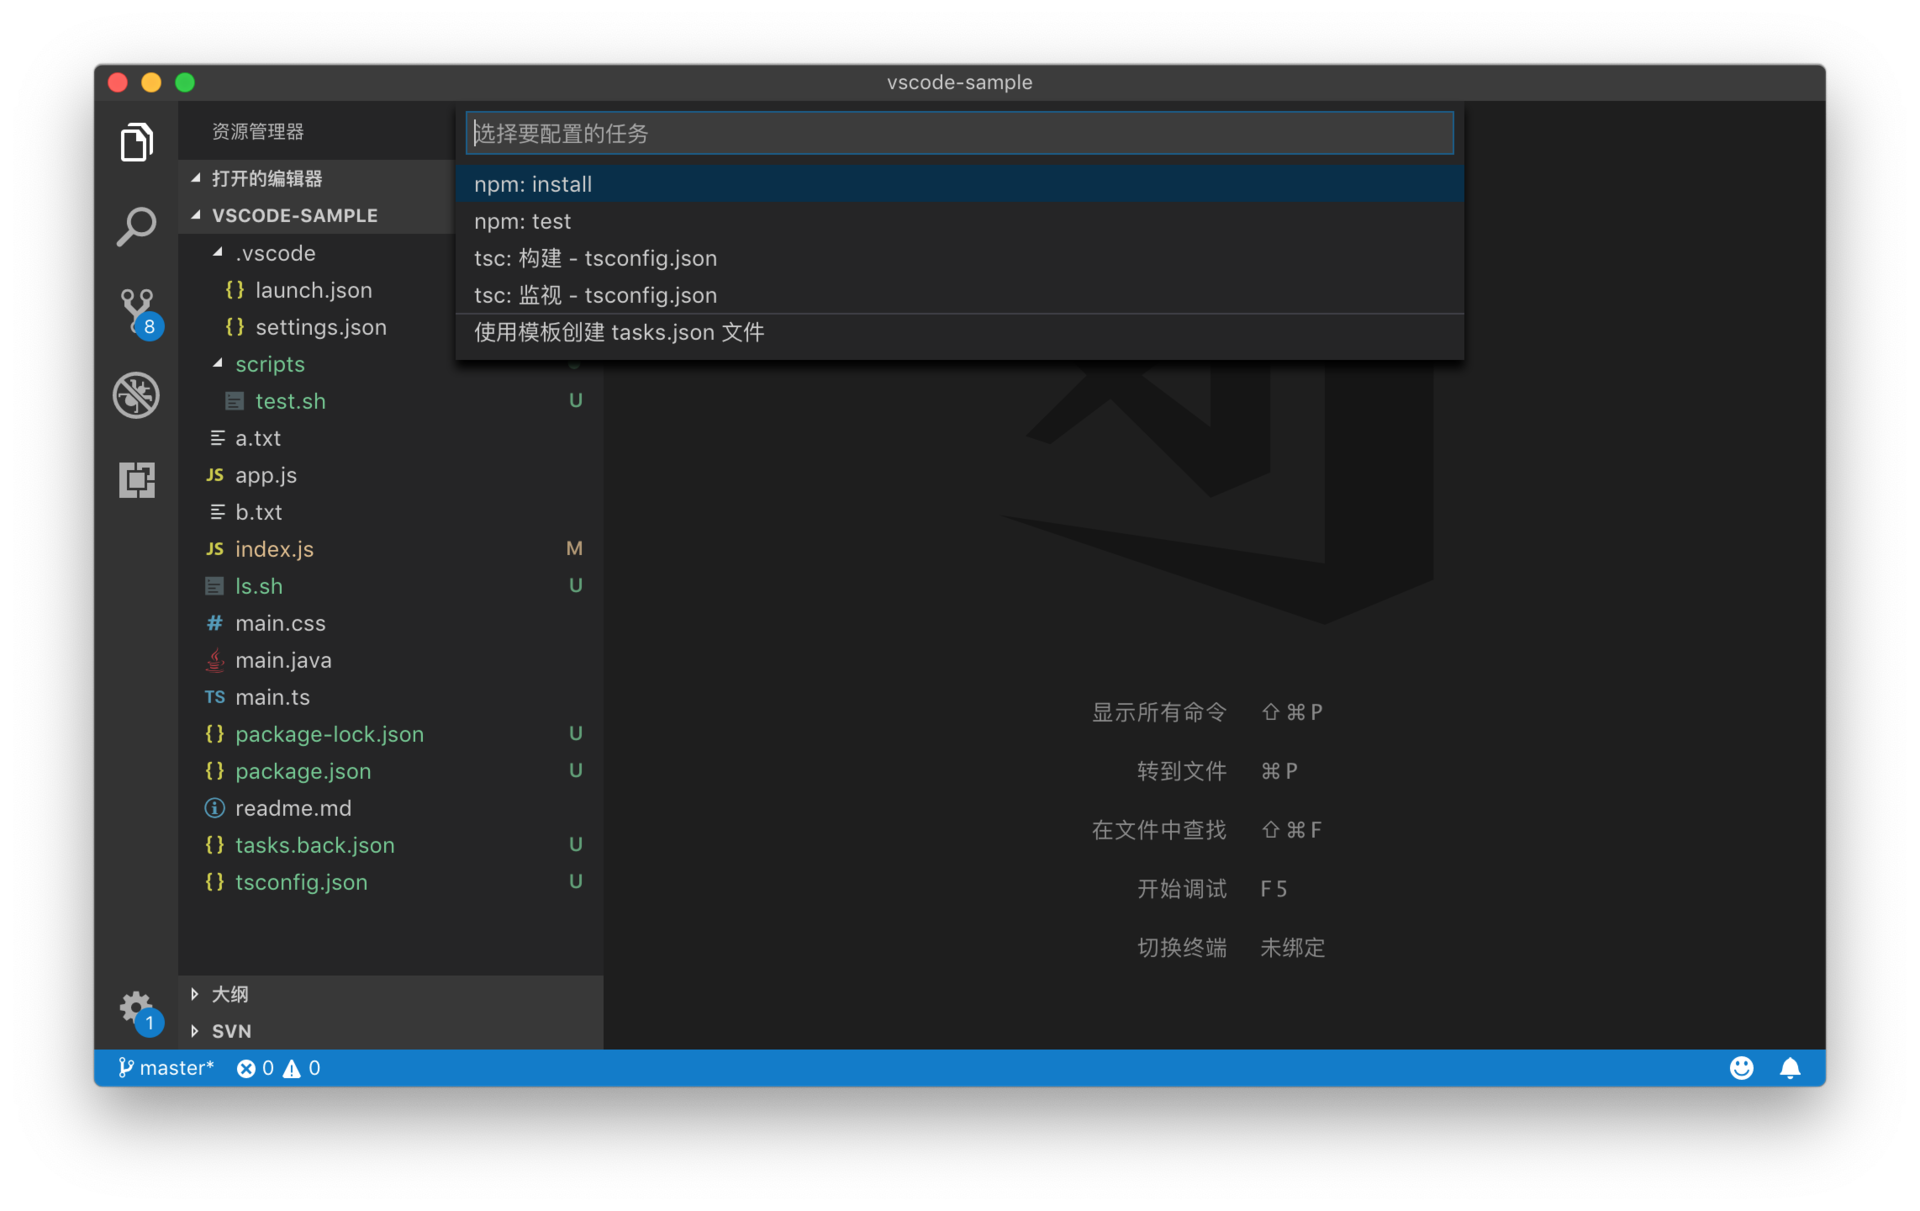Open the Debug view icon
Screen dimensions: 1920x1211
pos(136,395)
